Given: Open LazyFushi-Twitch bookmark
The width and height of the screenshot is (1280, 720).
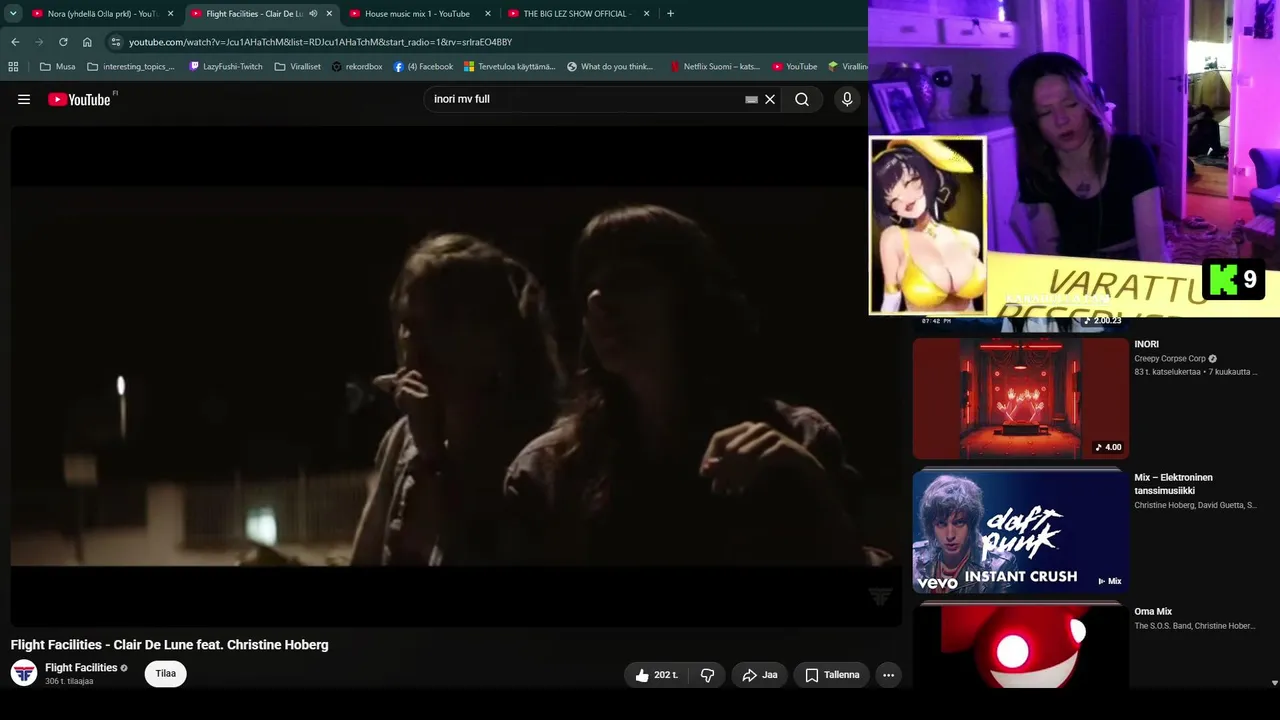Looking at the screenshot, I should pyautogui.click(x=226, y=67).
